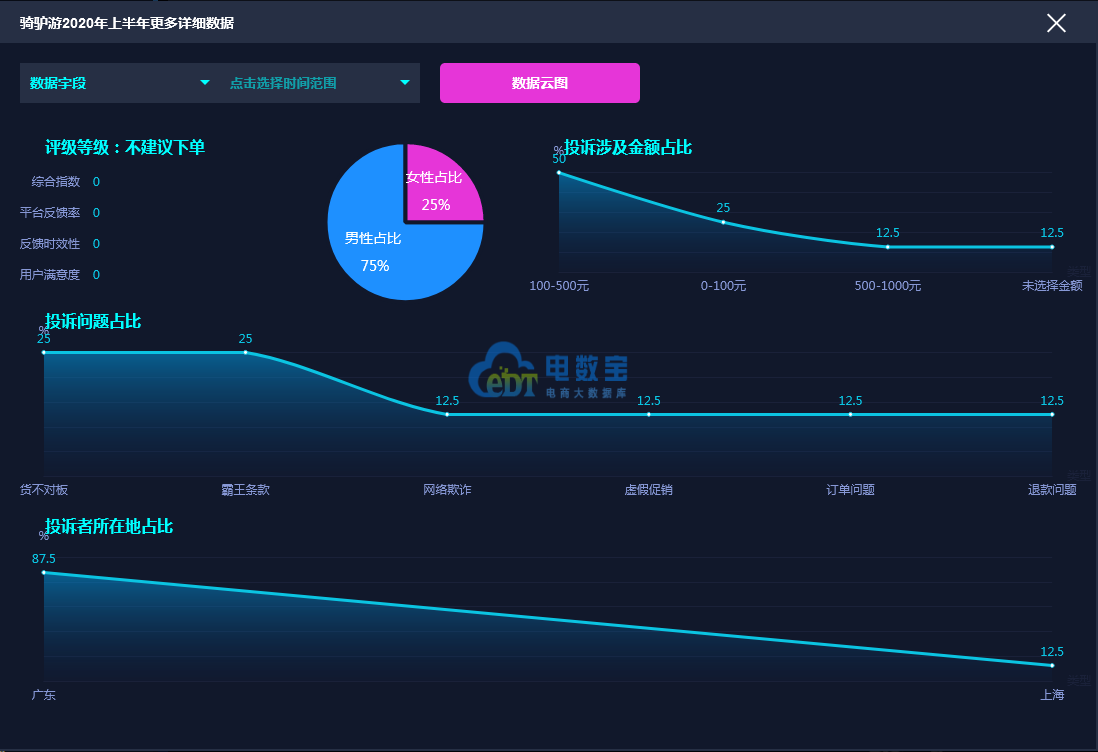Close the detailed data dialog
The width and height of the screenshot is (1098, 752).
coord(1056,23)
